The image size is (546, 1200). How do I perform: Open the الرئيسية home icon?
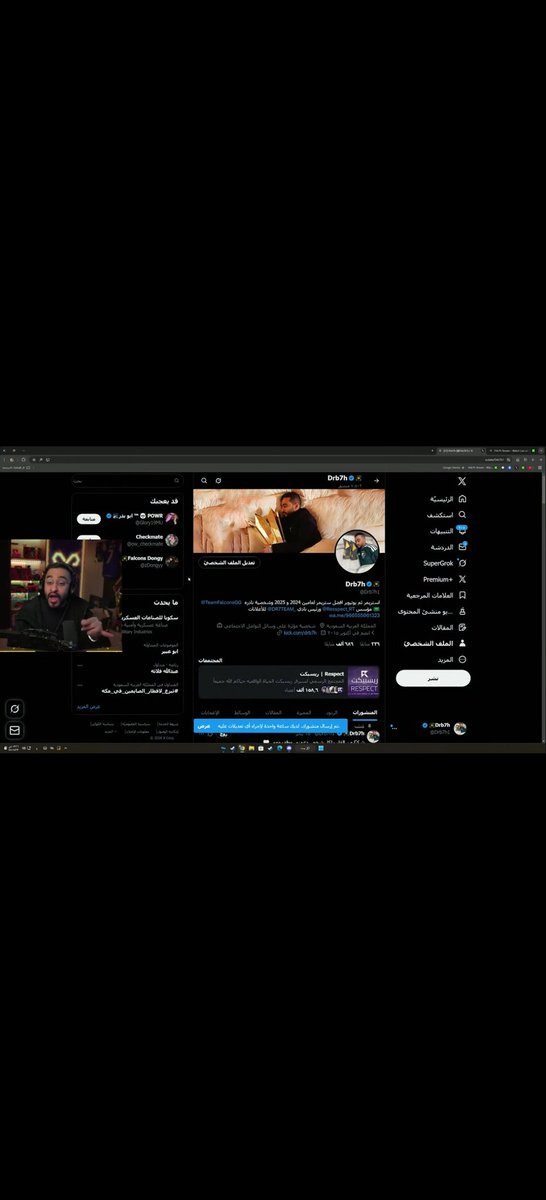click(x=462, y=499)
